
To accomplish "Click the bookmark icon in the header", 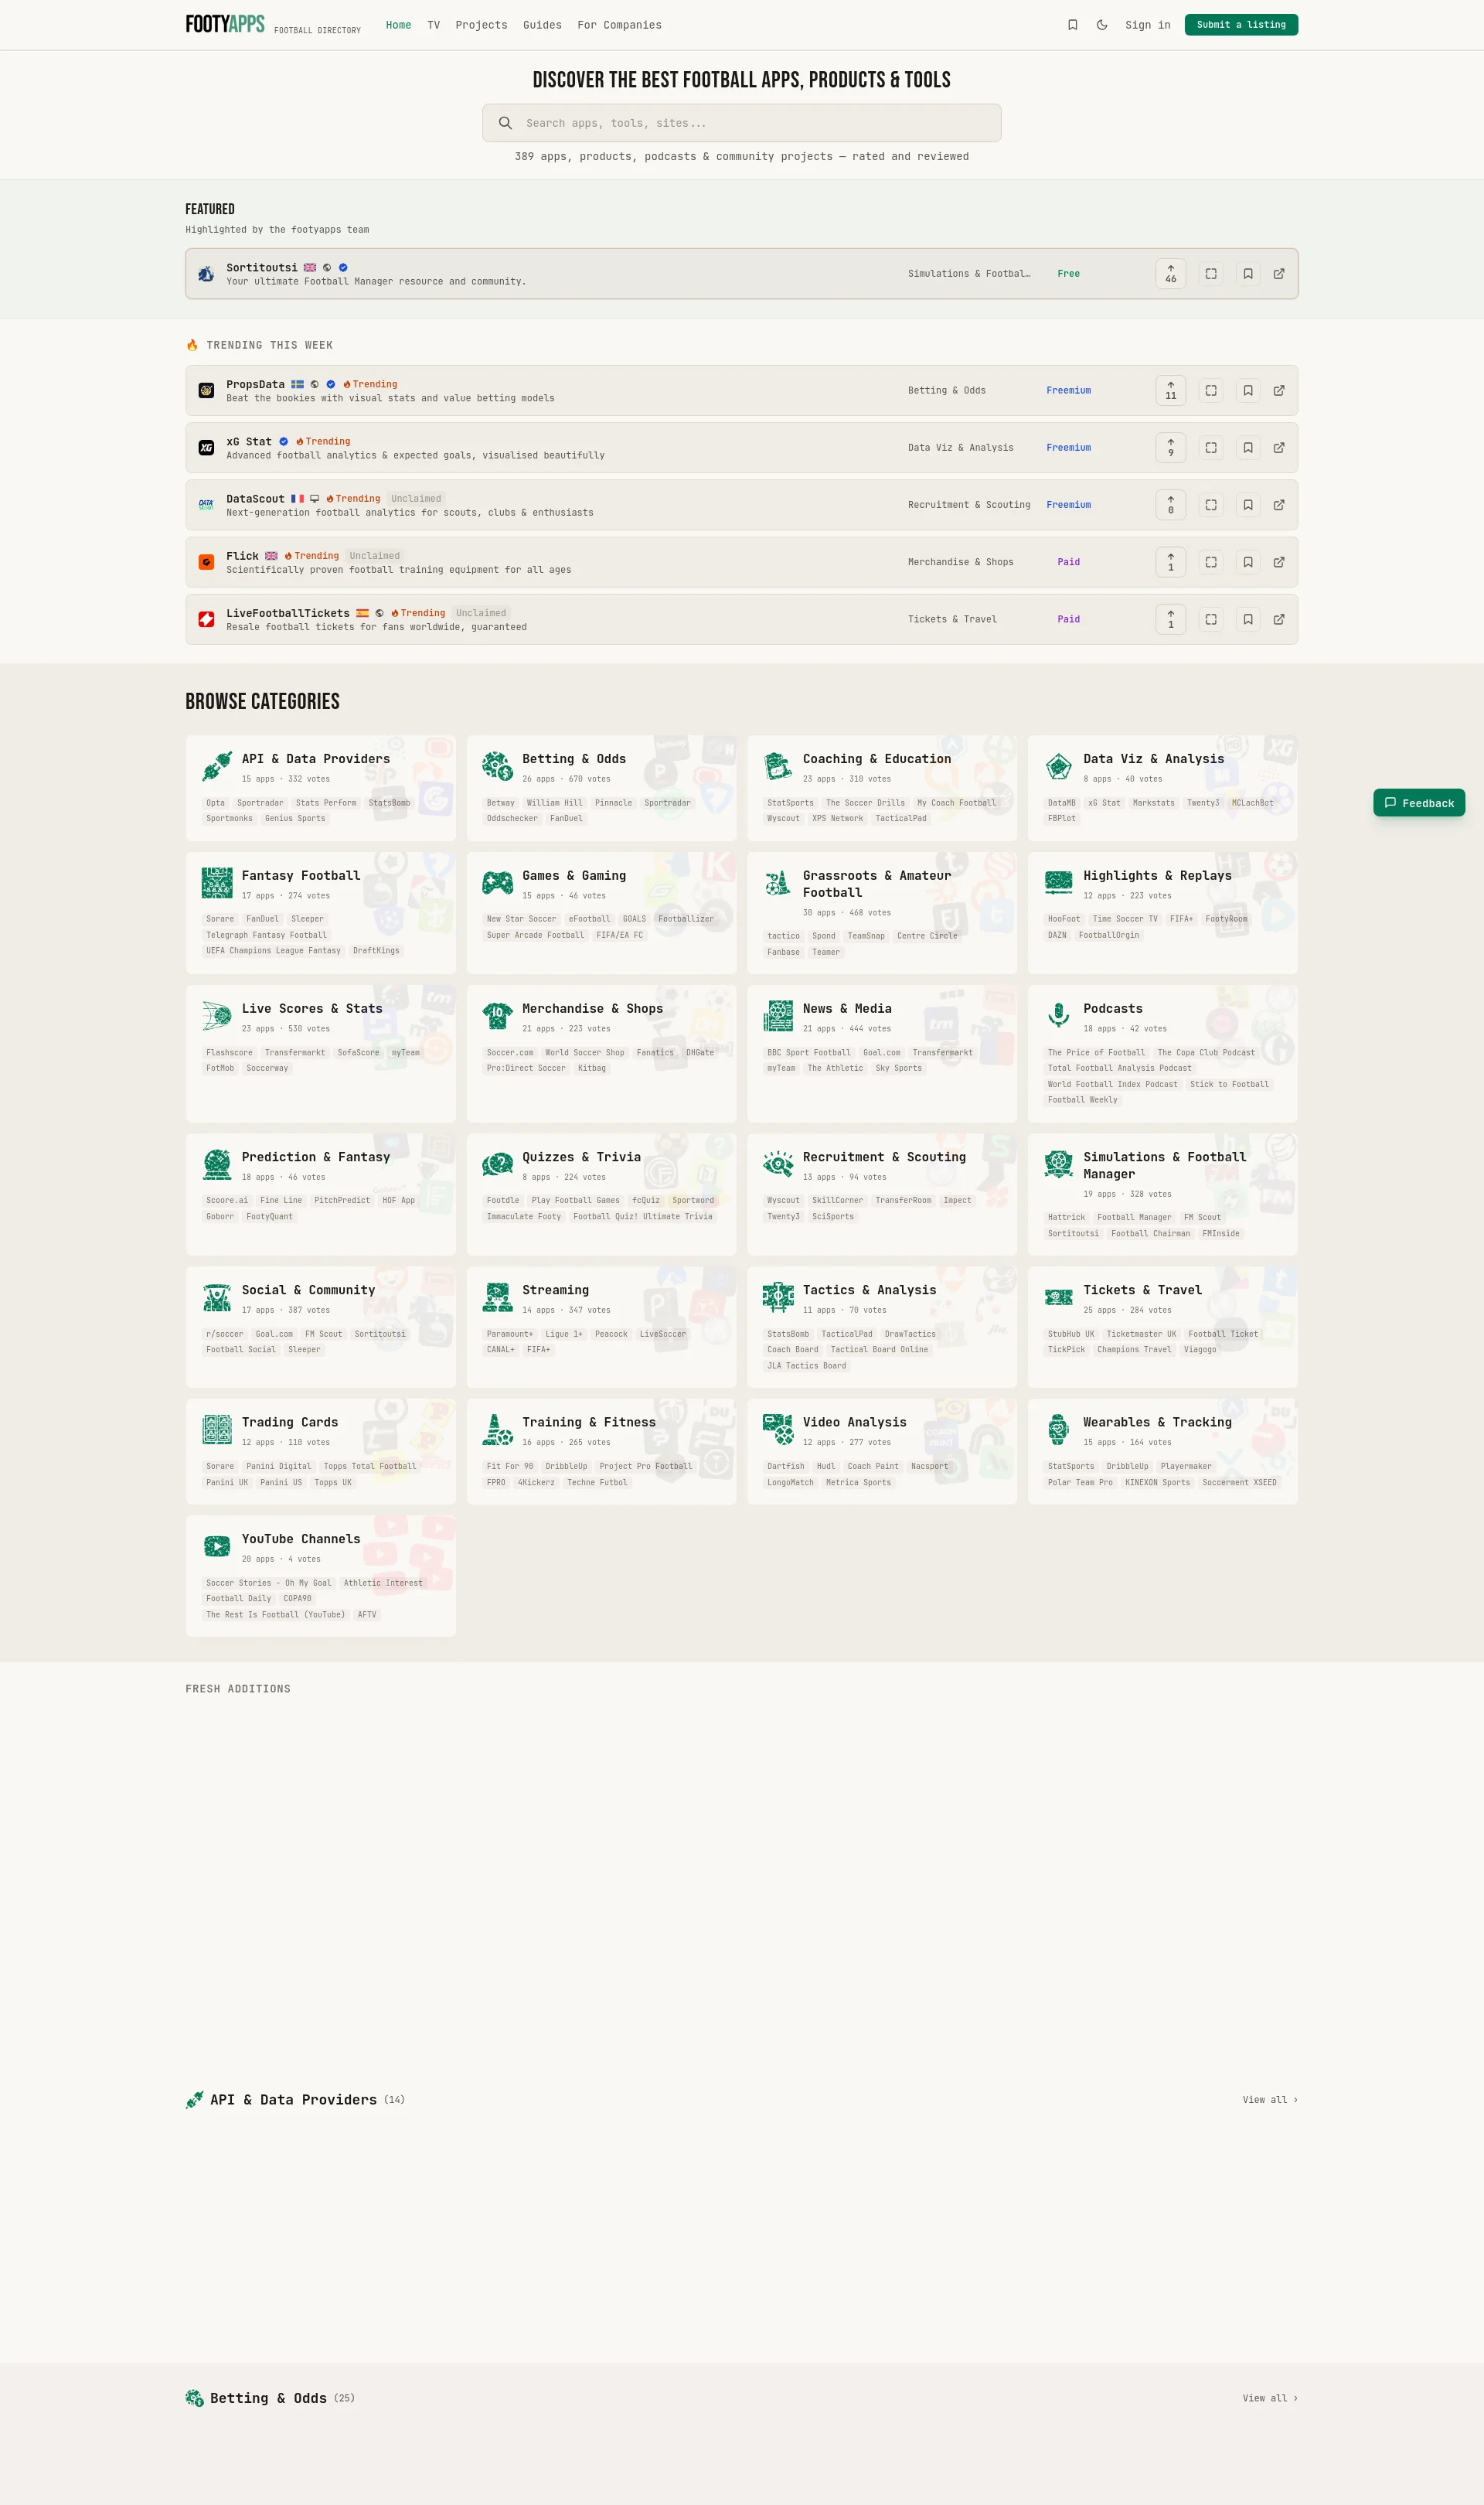I will click(1071, 24).
